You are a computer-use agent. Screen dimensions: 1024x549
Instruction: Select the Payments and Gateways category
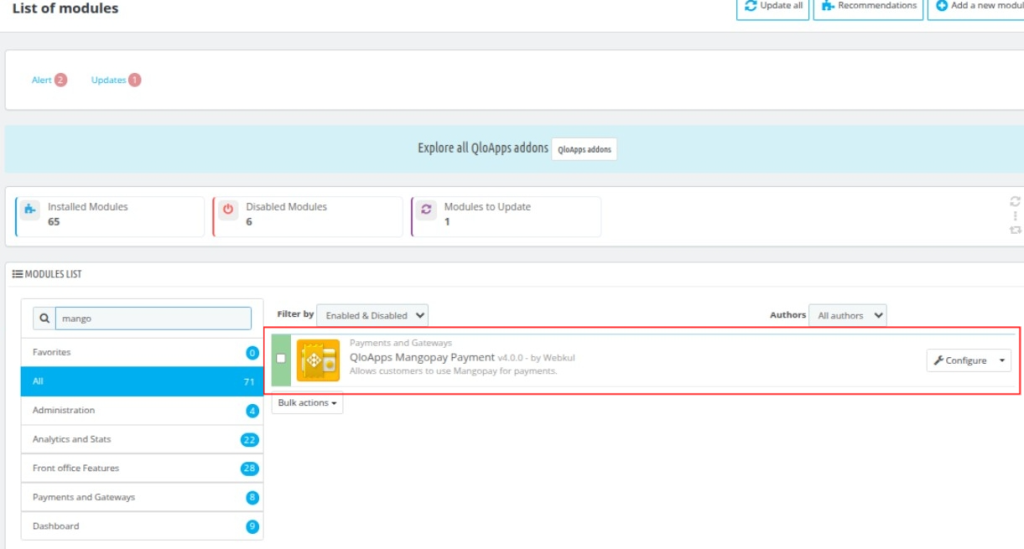coord(142,497)
